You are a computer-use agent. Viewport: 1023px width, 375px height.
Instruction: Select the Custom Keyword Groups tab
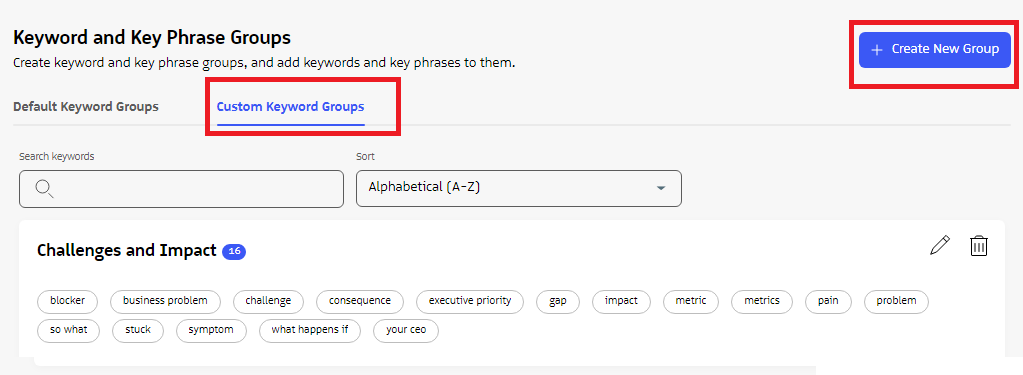pyautogui.click(x=290, y=106)
